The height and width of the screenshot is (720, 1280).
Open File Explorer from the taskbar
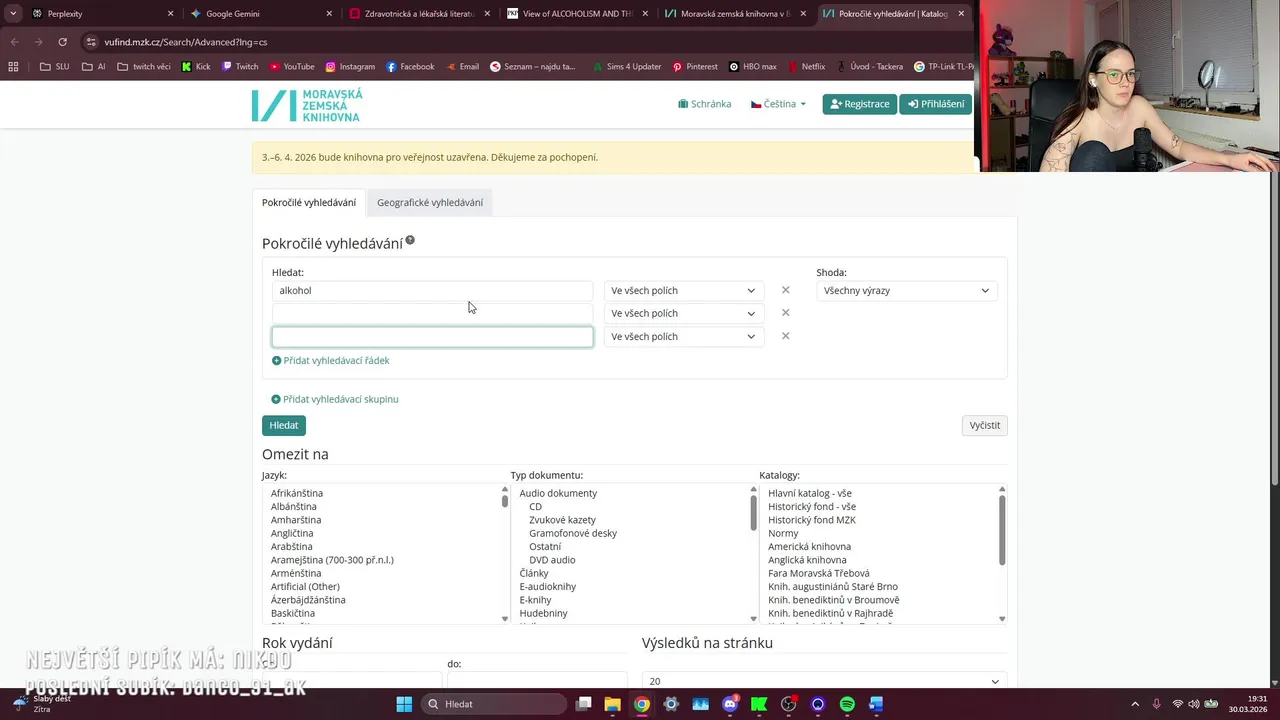click(x=612, y=704)
